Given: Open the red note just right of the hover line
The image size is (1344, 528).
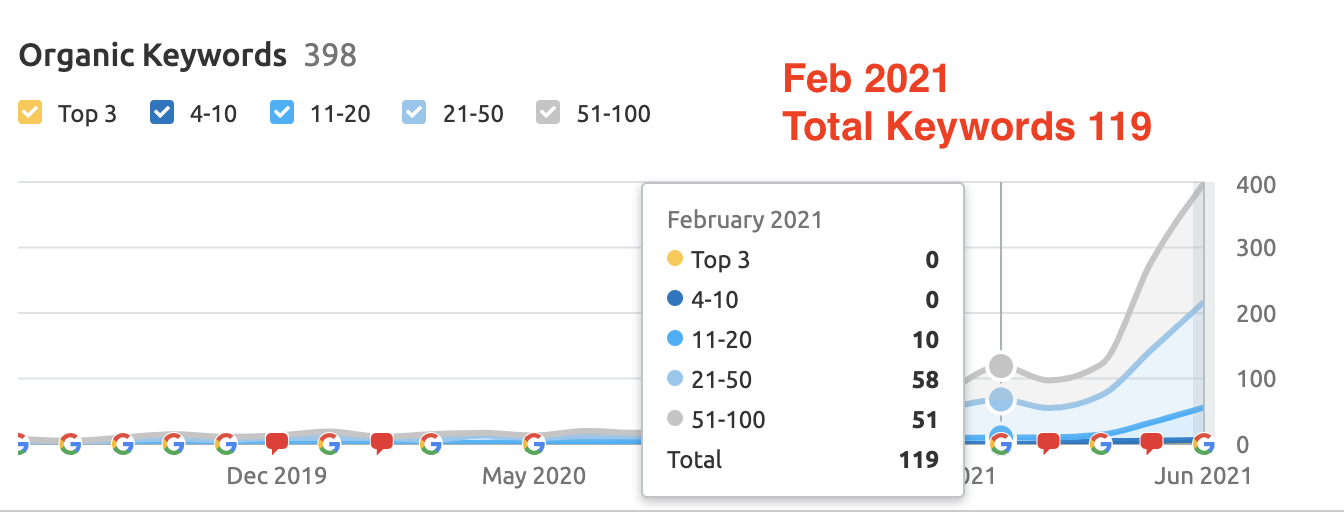Looking at the screenshot, I should (x=1048, y=442).
